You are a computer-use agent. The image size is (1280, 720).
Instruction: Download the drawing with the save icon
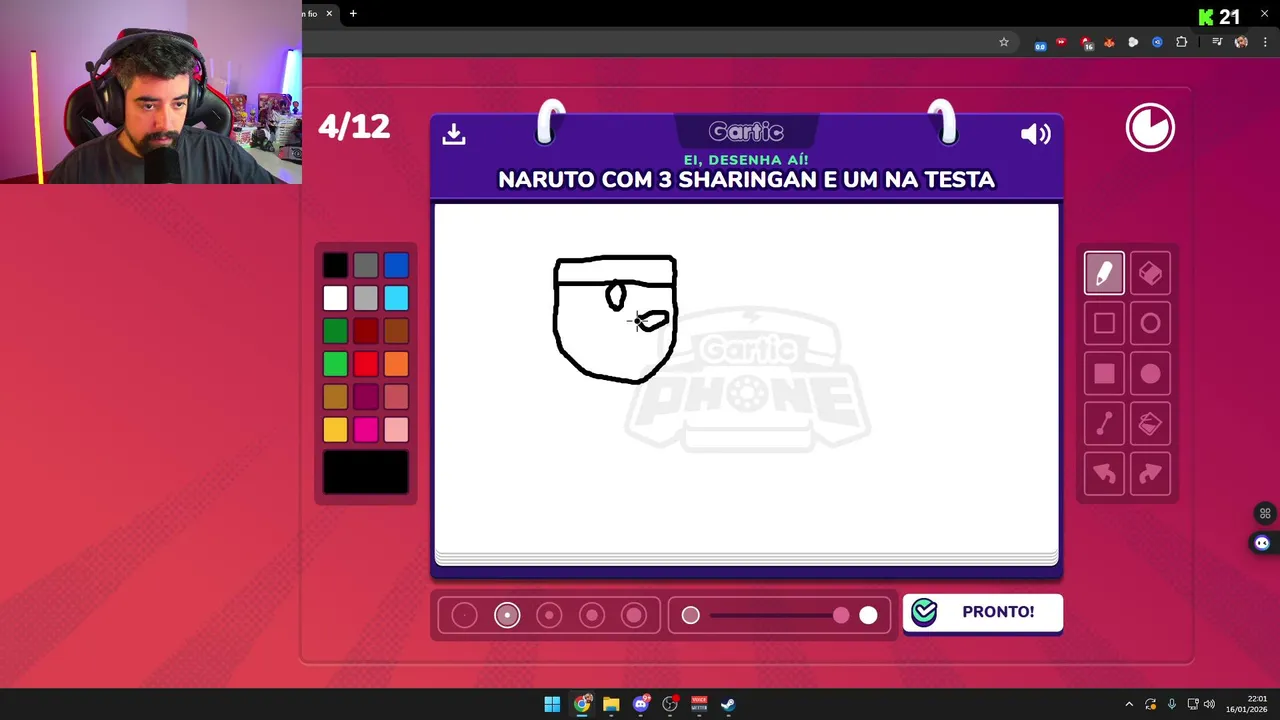point(454,134)
